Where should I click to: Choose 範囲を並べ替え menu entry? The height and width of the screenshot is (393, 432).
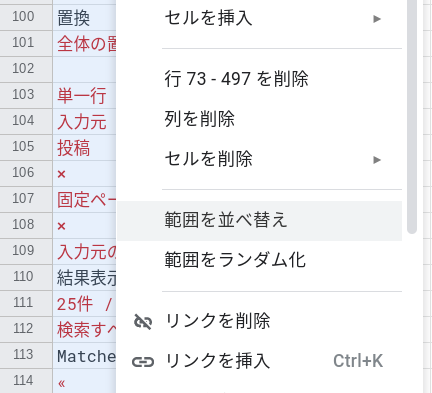pyautogui.click(x=260, y=221)
